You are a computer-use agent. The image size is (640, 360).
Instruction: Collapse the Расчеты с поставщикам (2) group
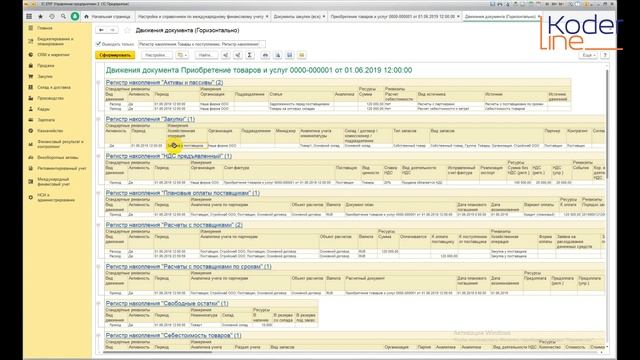pos(98,225)
